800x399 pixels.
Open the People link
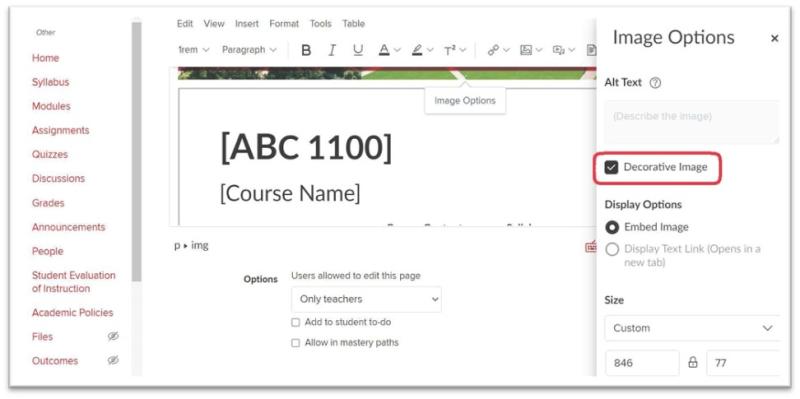(x=47, y=251)
